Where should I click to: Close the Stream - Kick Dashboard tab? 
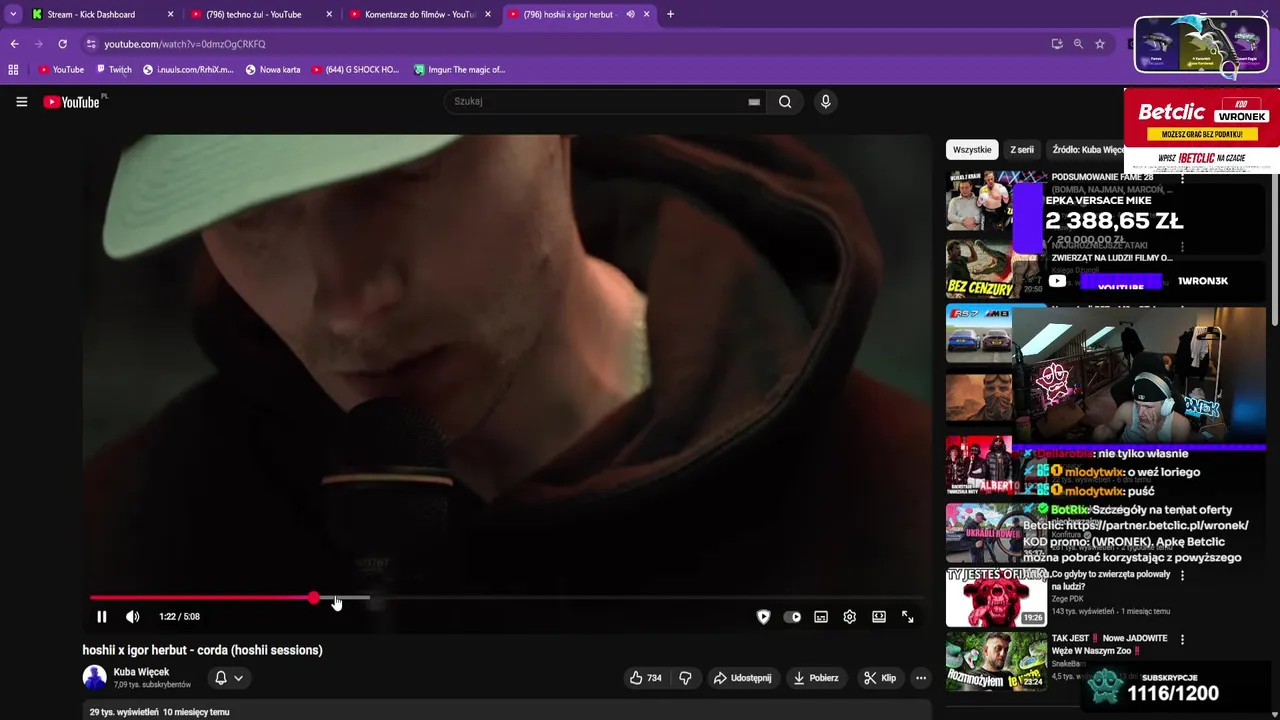click(170, 14)
